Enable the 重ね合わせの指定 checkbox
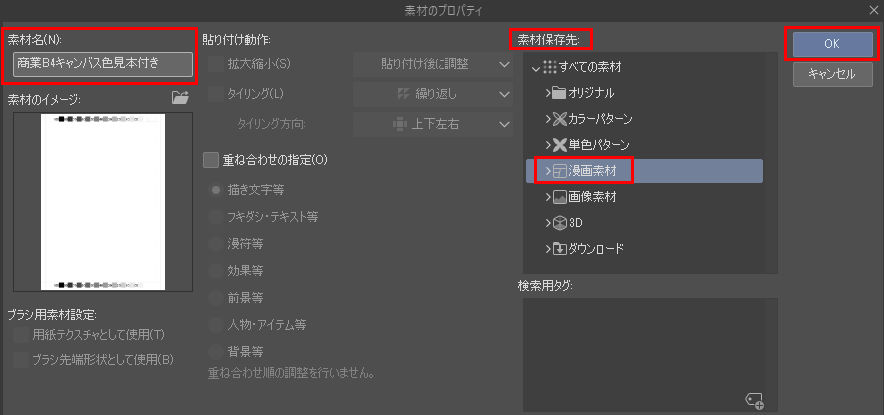The height and width of the screenshot is (415, 884). coord(211,160)
